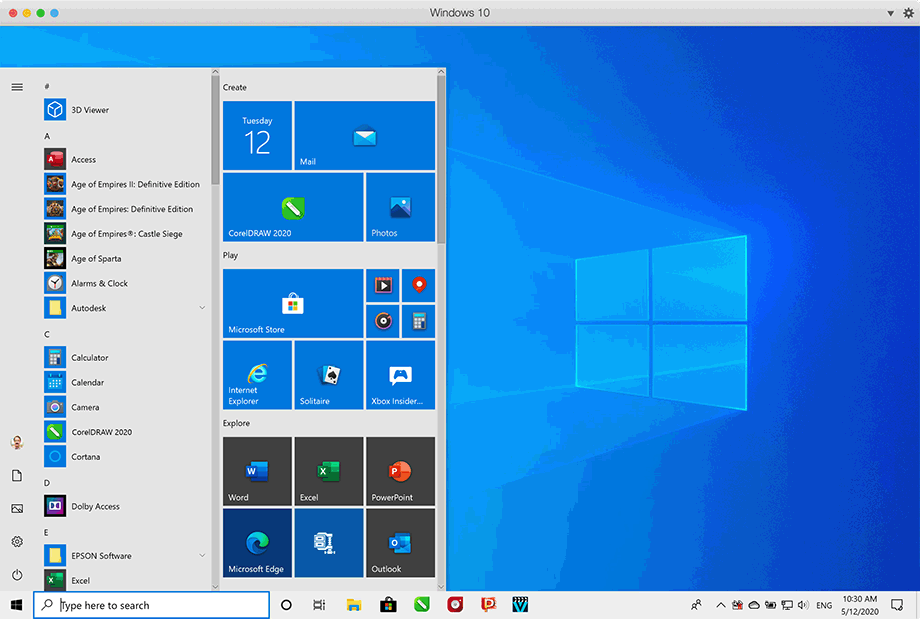920x619 pixels.
Task: Open the Maps small tile
Action: click(x=418, y=285)
